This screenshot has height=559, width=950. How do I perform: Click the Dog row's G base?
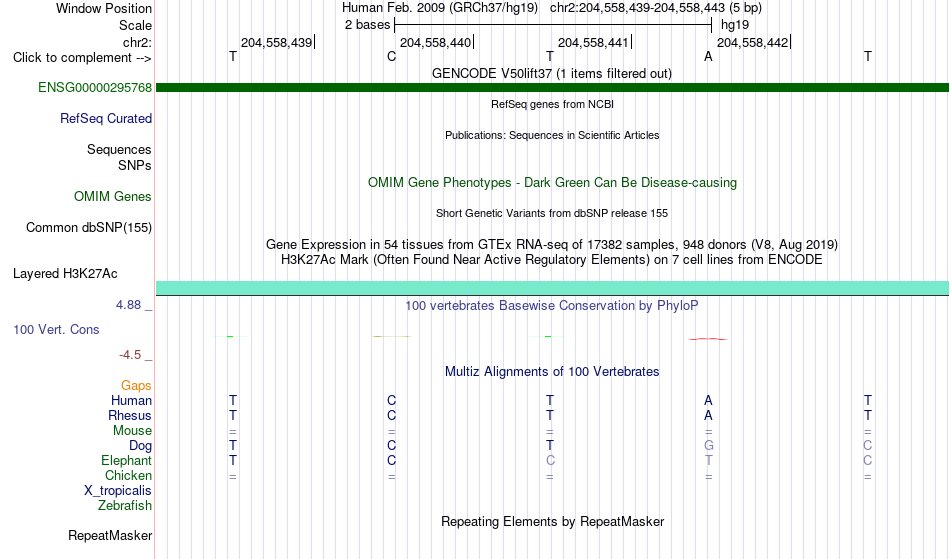709,446
